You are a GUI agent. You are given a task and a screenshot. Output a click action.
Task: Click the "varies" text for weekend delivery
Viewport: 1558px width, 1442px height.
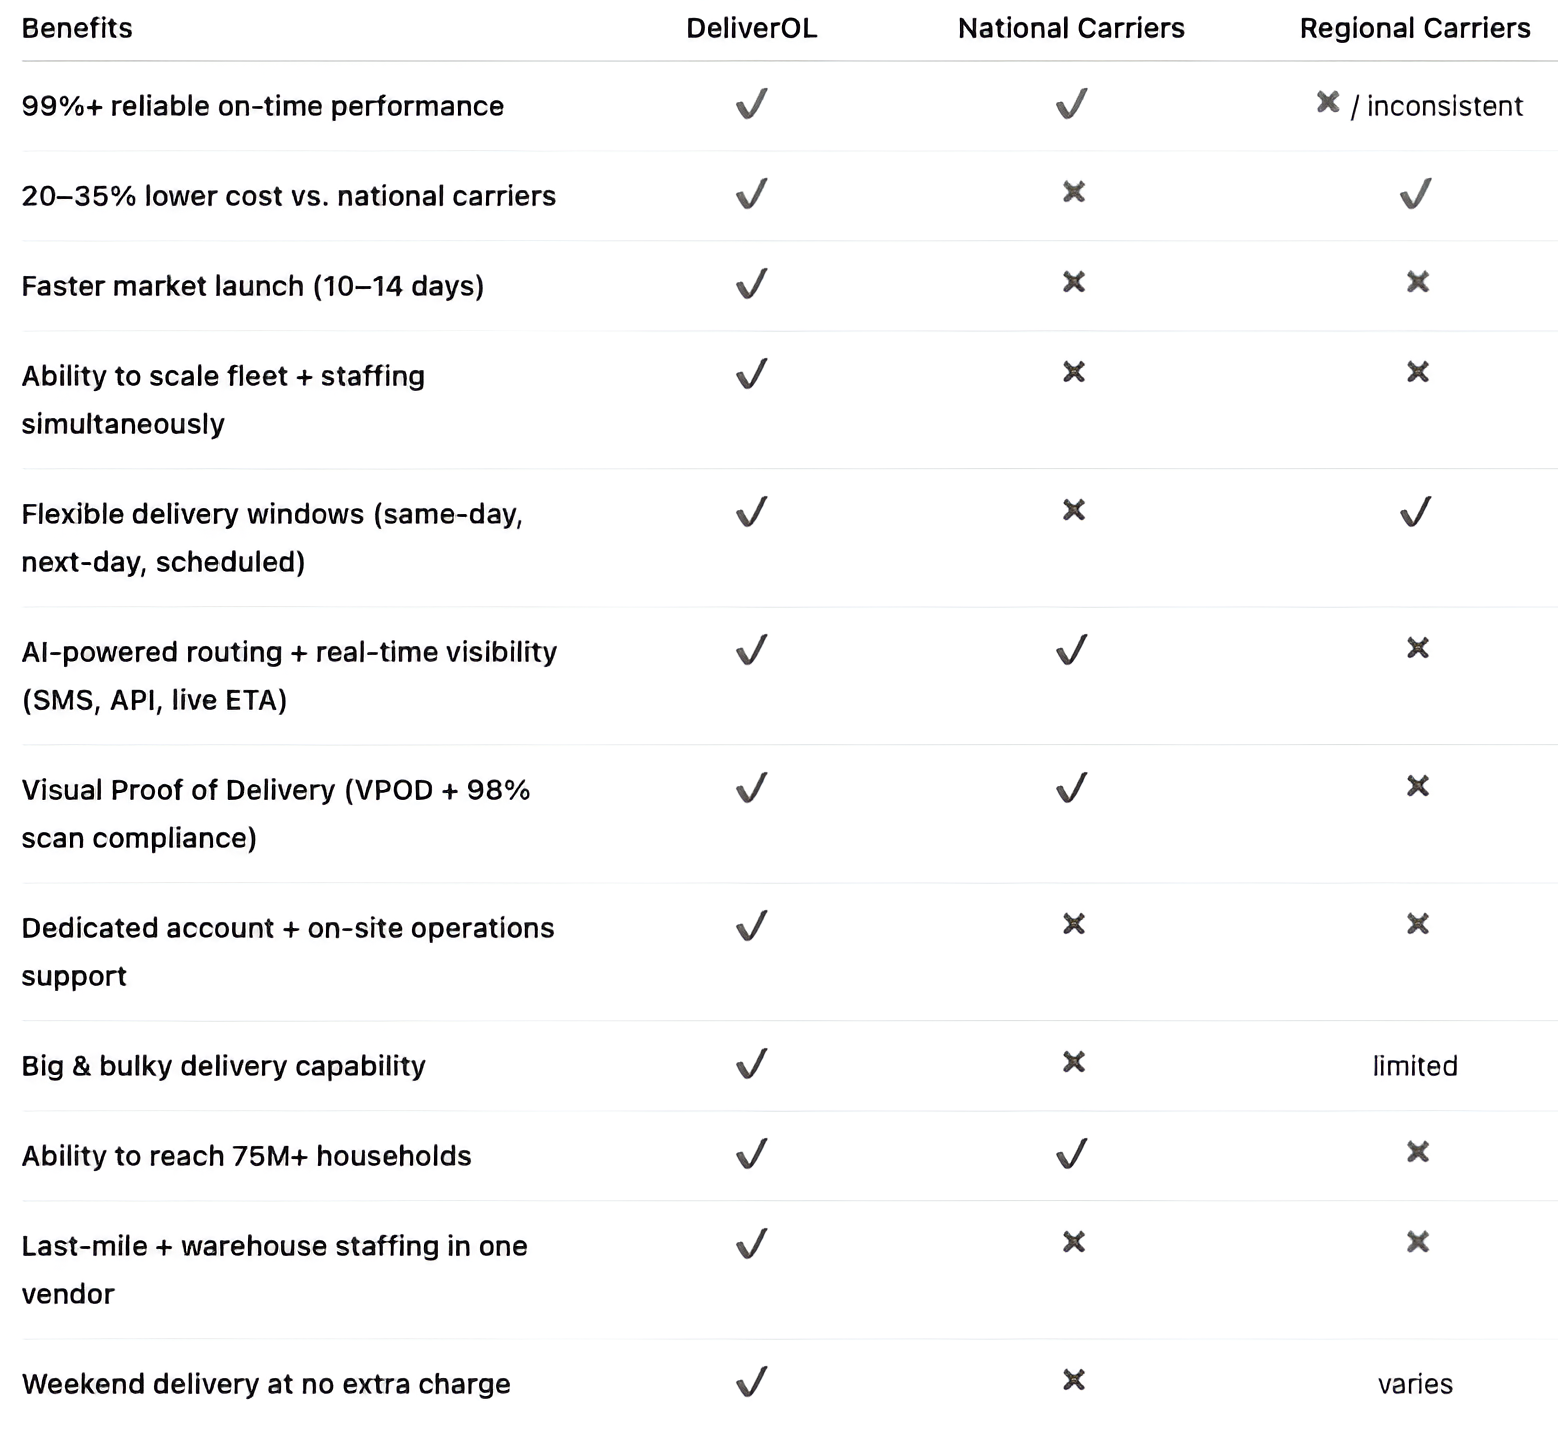[1414, 1384]
